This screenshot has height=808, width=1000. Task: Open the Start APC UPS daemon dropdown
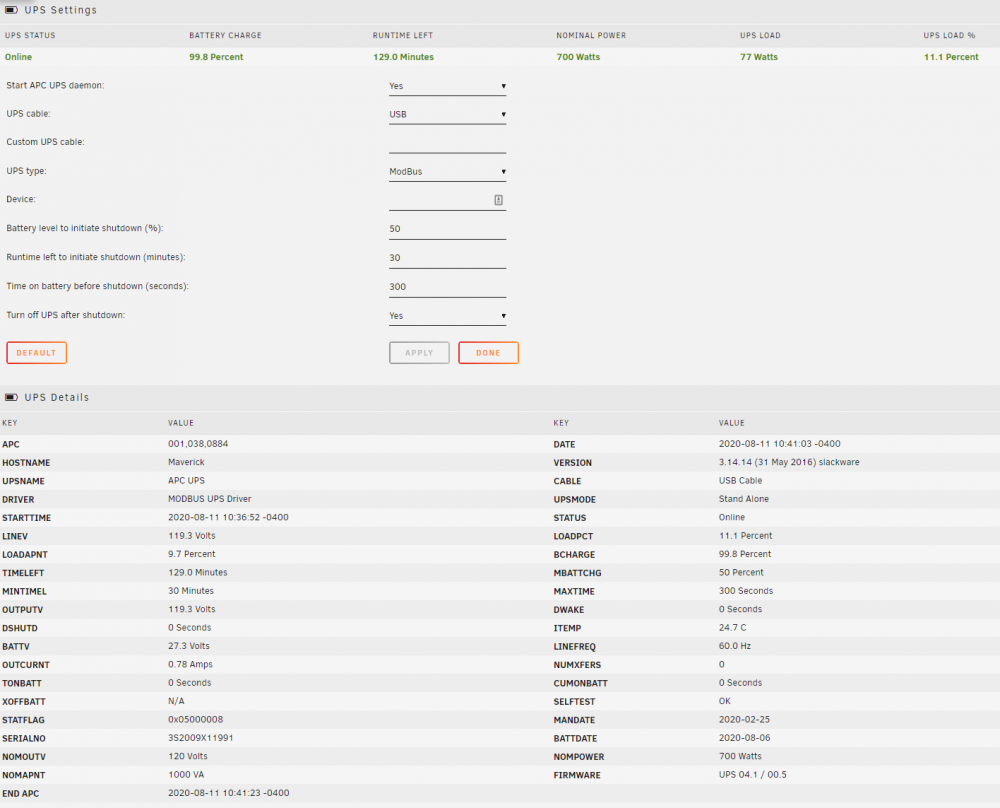click(x=447, y=86)
